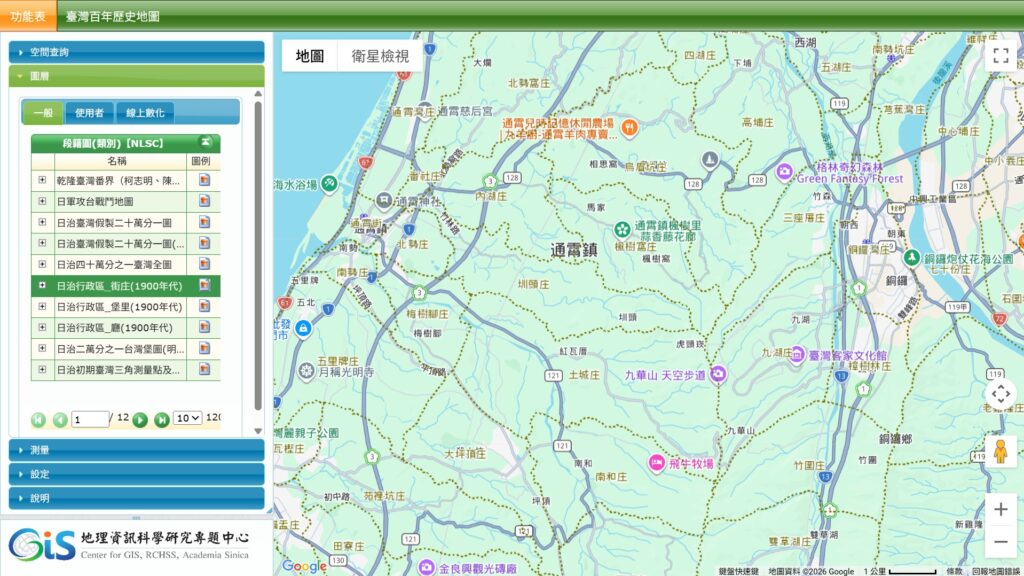
Task: Switch to 一般 layer tab
Action: click(43, 113)
